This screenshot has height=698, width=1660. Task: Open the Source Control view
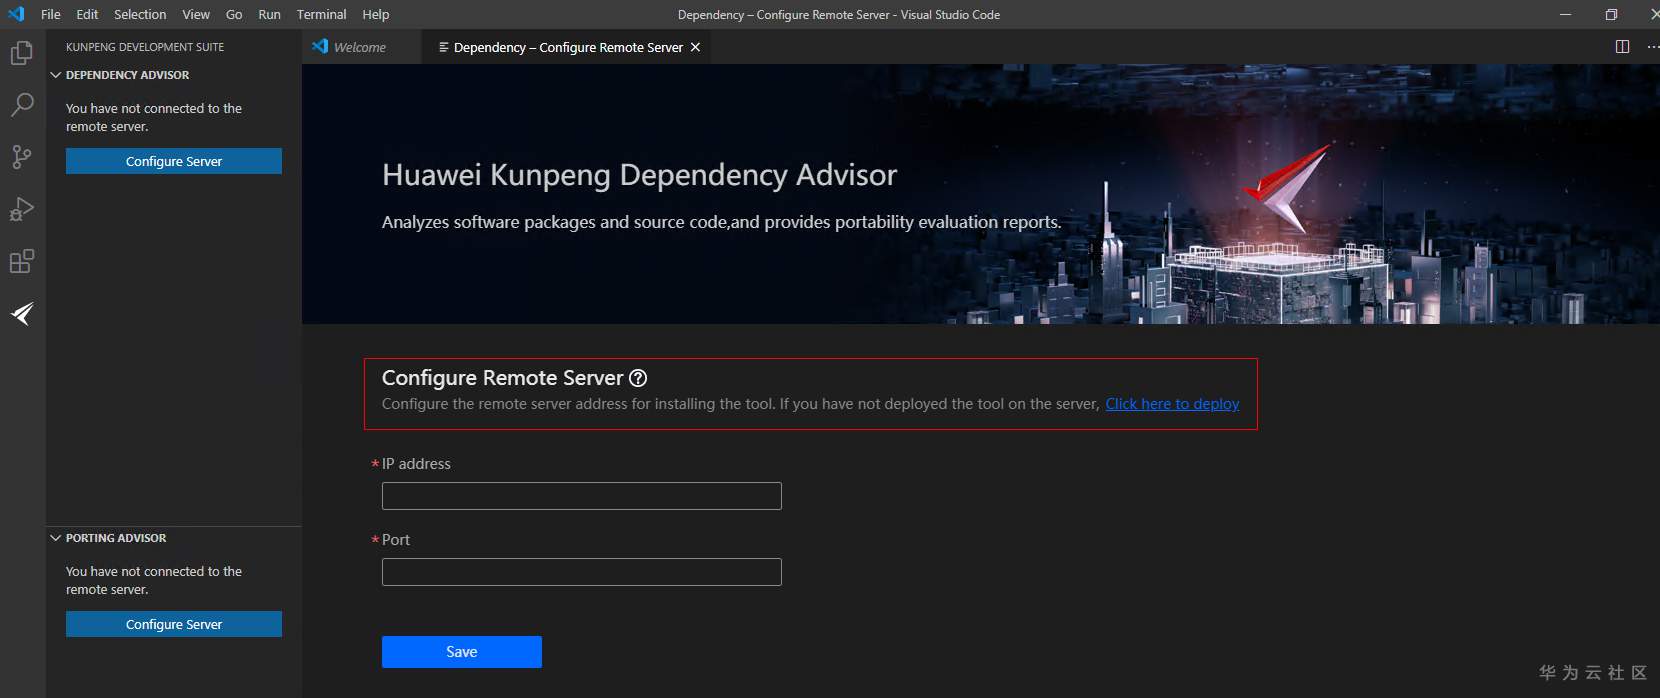[x=22, y=157]
